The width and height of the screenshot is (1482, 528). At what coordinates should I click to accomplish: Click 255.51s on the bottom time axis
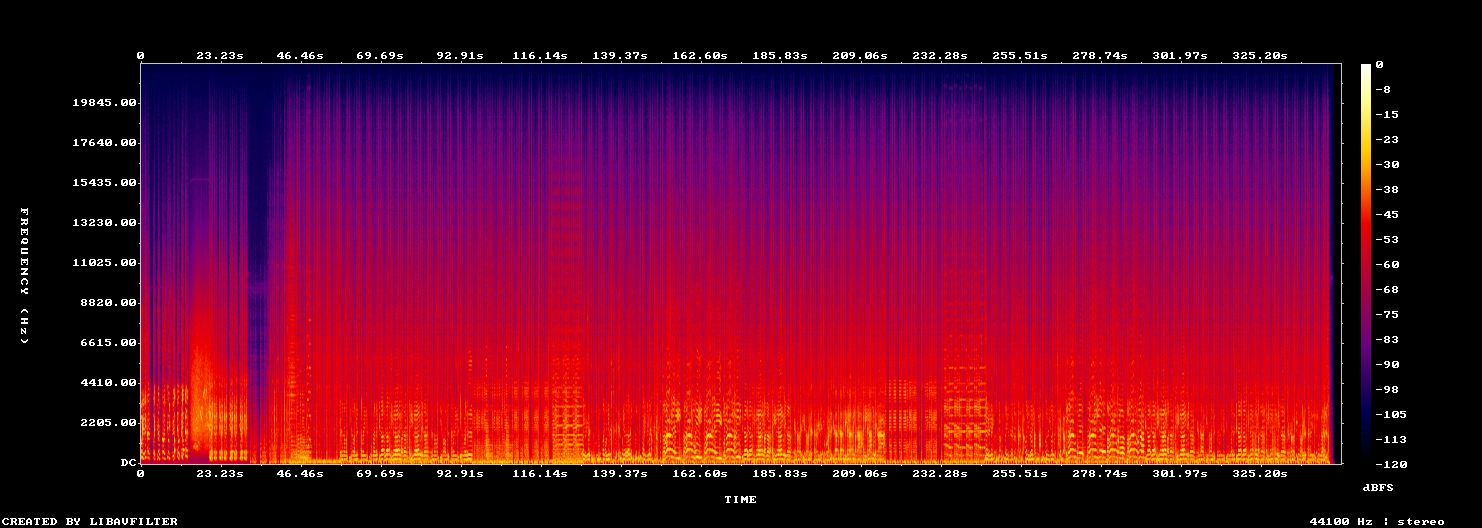point(1020,473)
